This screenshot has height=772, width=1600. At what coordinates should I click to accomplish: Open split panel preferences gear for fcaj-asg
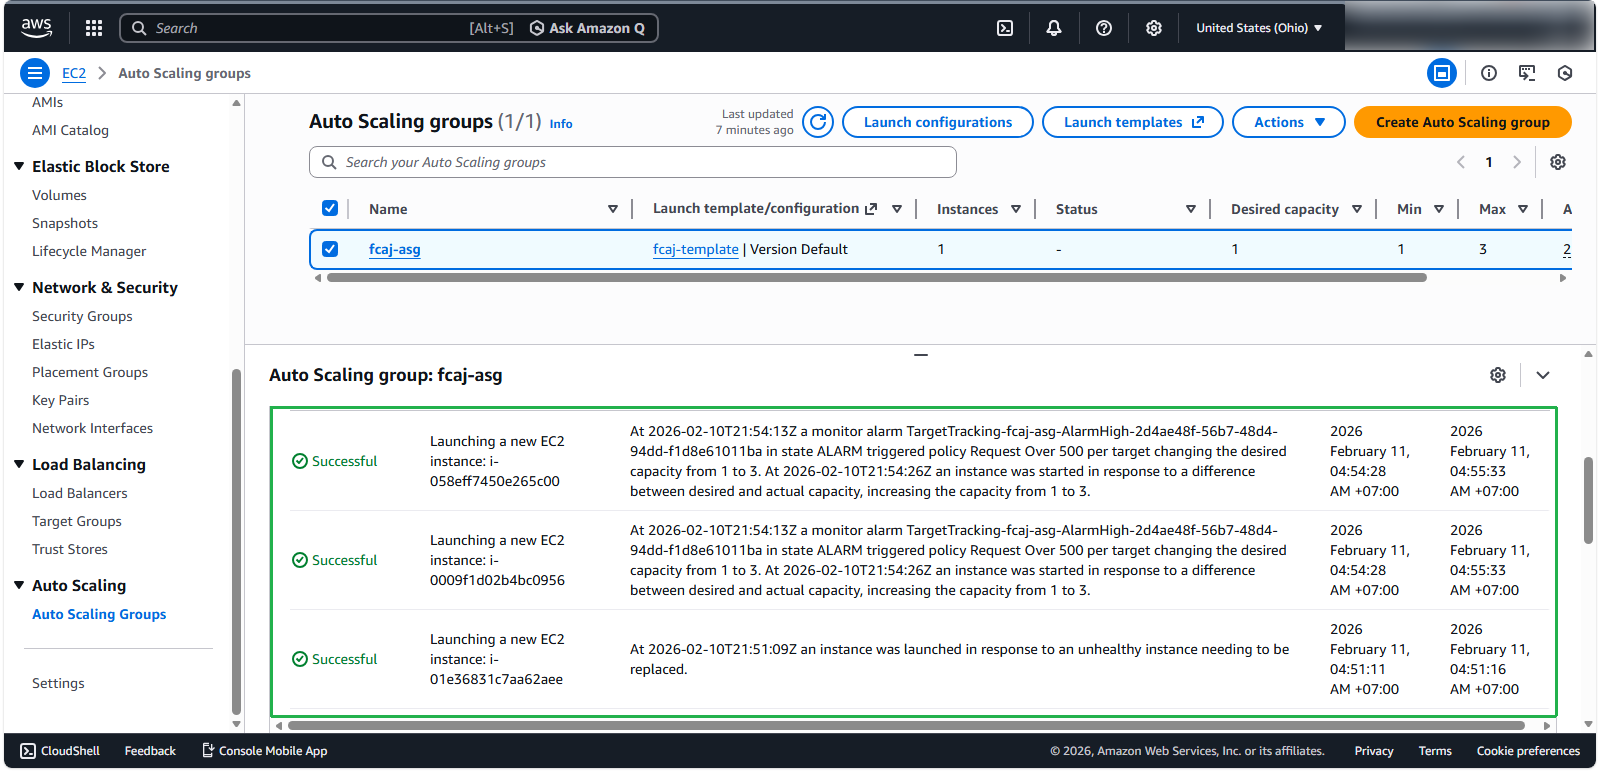click(1498, 375)
